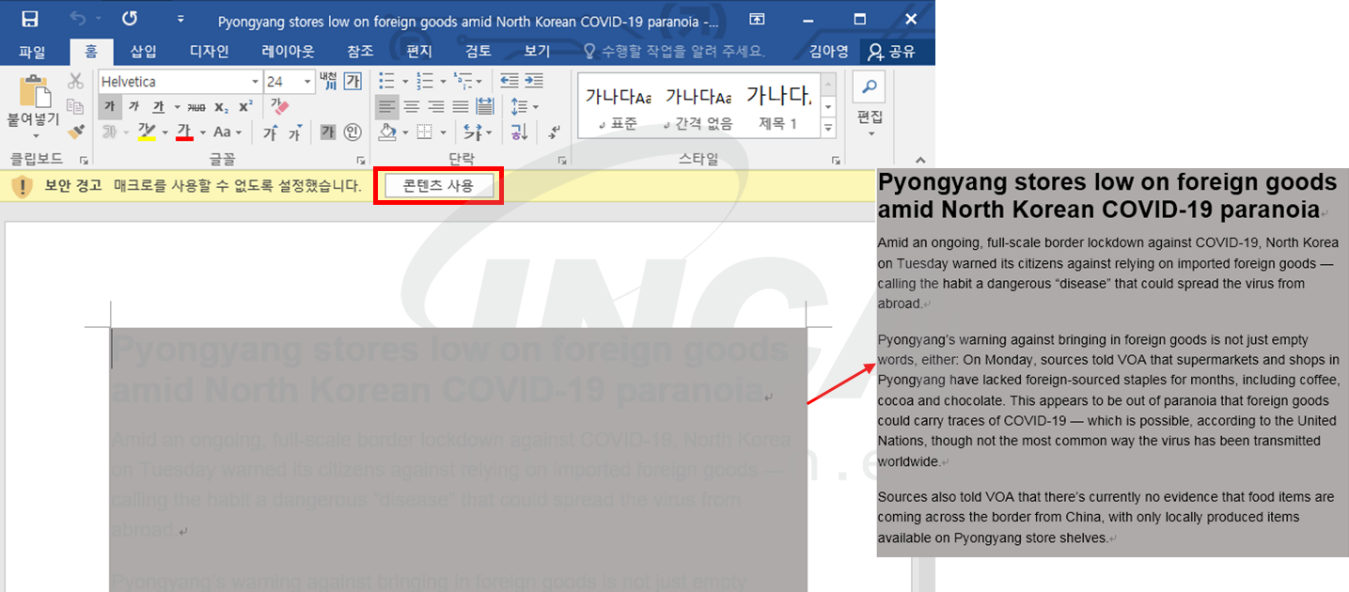The width and height of the screenshot is (1349, 592).
Task: Expand the styles gallery More arrow
Action: pyautogui.click(x=828, y=129)
